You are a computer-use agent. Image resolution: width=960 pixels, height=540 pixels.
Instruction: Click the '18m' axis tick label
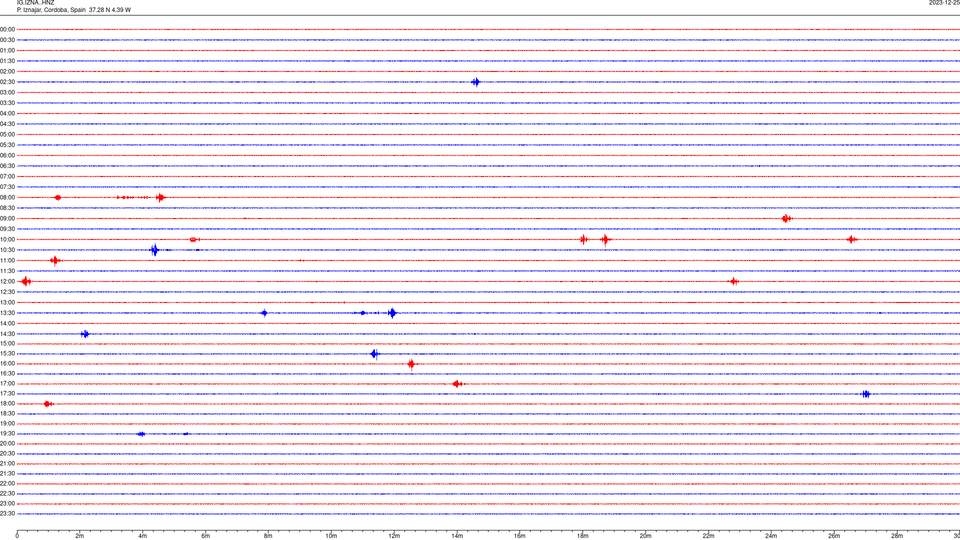click(x=583, y=536)
